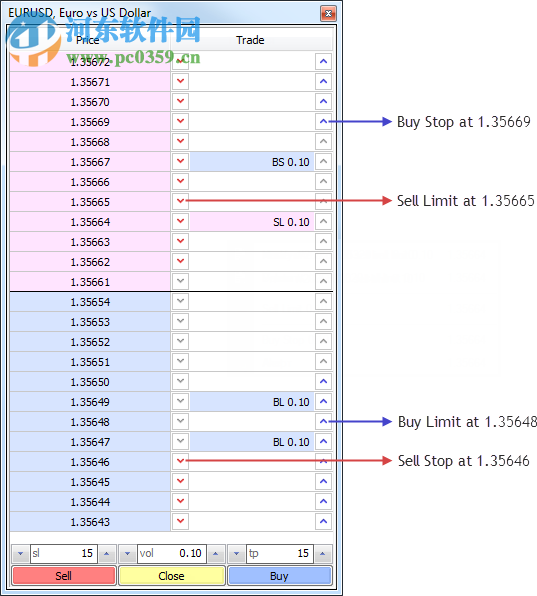The width and height of the screenshot is (537, 596).
Task: Click the gray down arrow in row 1.35652
Action: coord(181,341)
